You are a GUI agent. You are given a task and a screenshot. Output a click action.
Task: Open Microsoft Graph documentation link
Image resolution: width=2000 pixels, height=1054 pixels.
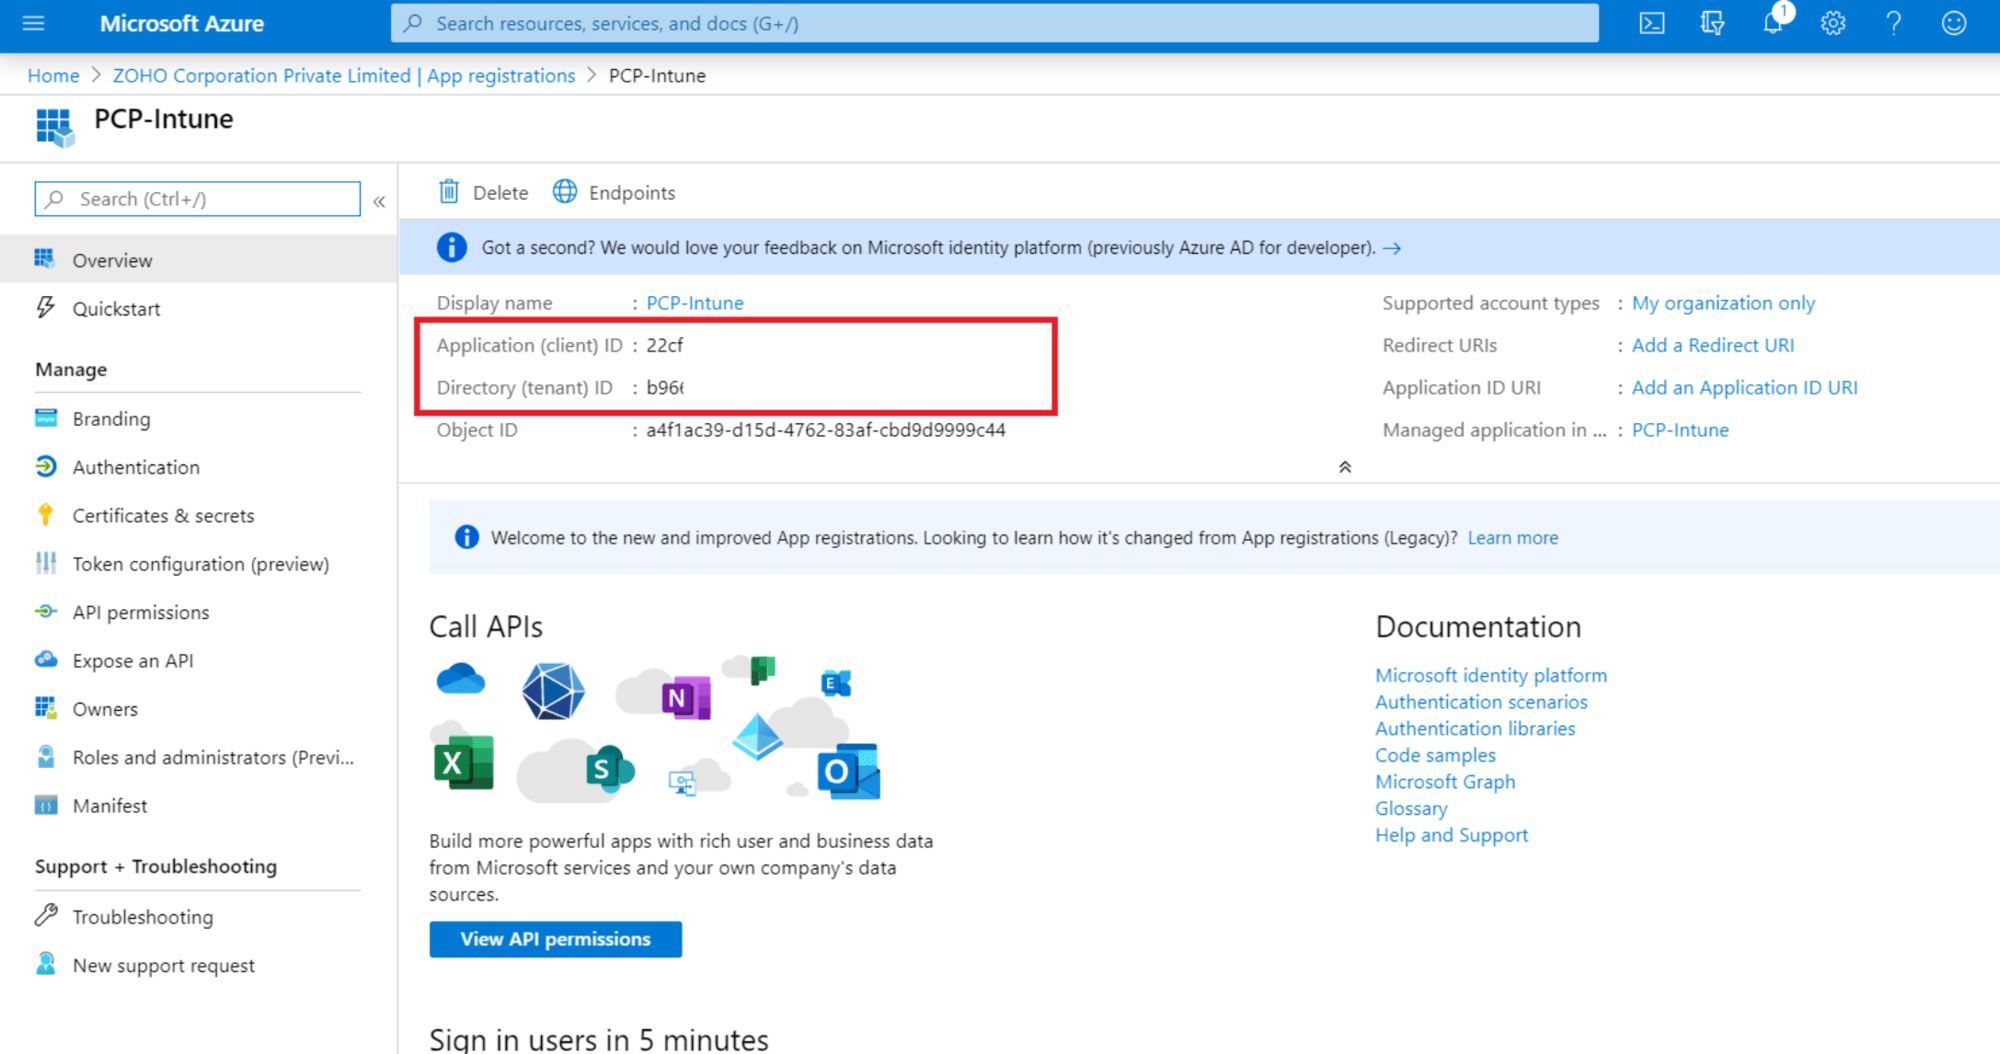click(x=1445, y=781)
